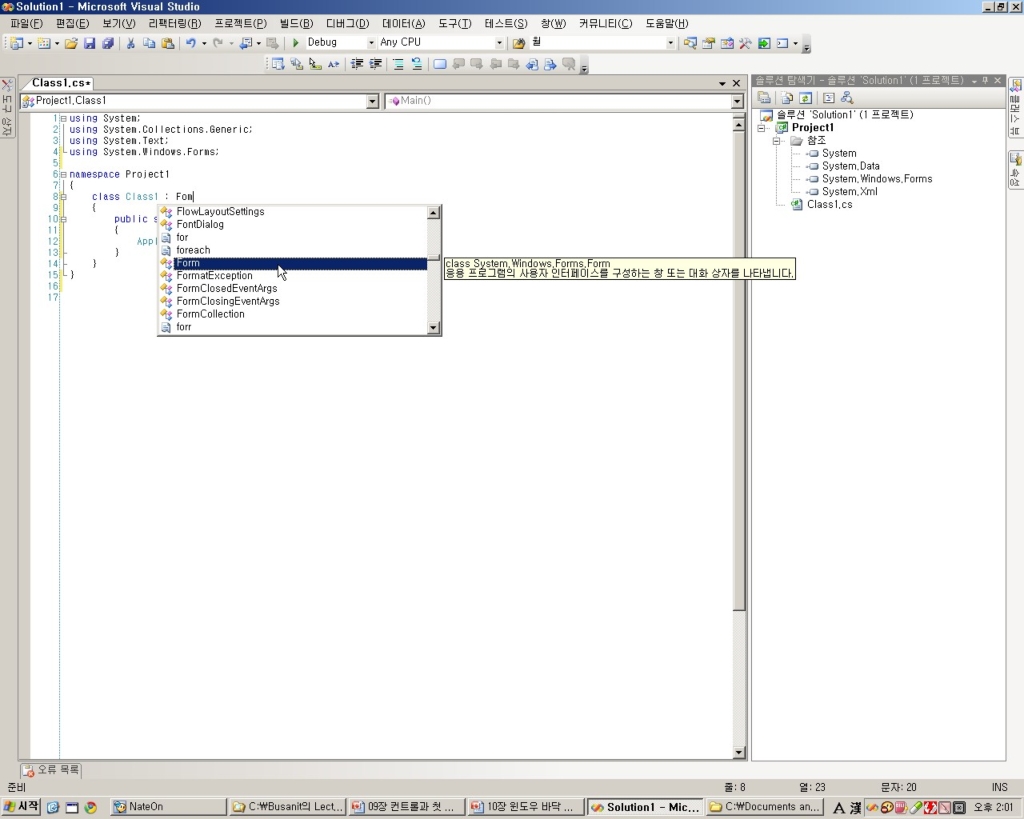Open the Debug configuration dropdown
The image size is (1024, 819).
tap(371, 43)
